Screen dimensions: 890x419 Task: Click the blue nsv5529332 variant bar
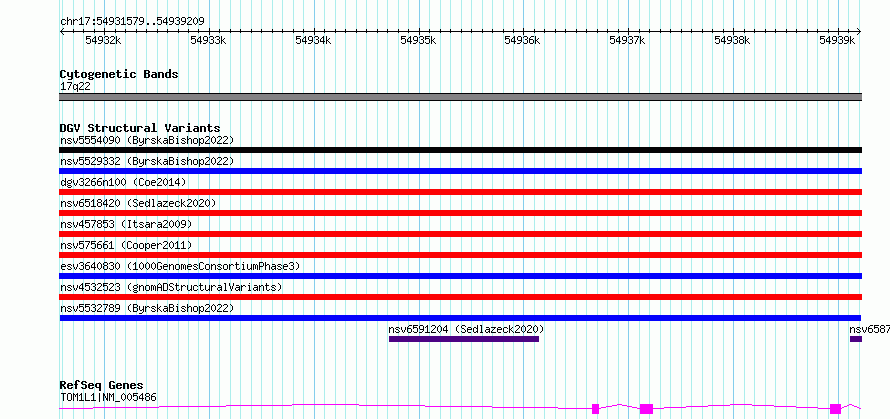point(460,171)
